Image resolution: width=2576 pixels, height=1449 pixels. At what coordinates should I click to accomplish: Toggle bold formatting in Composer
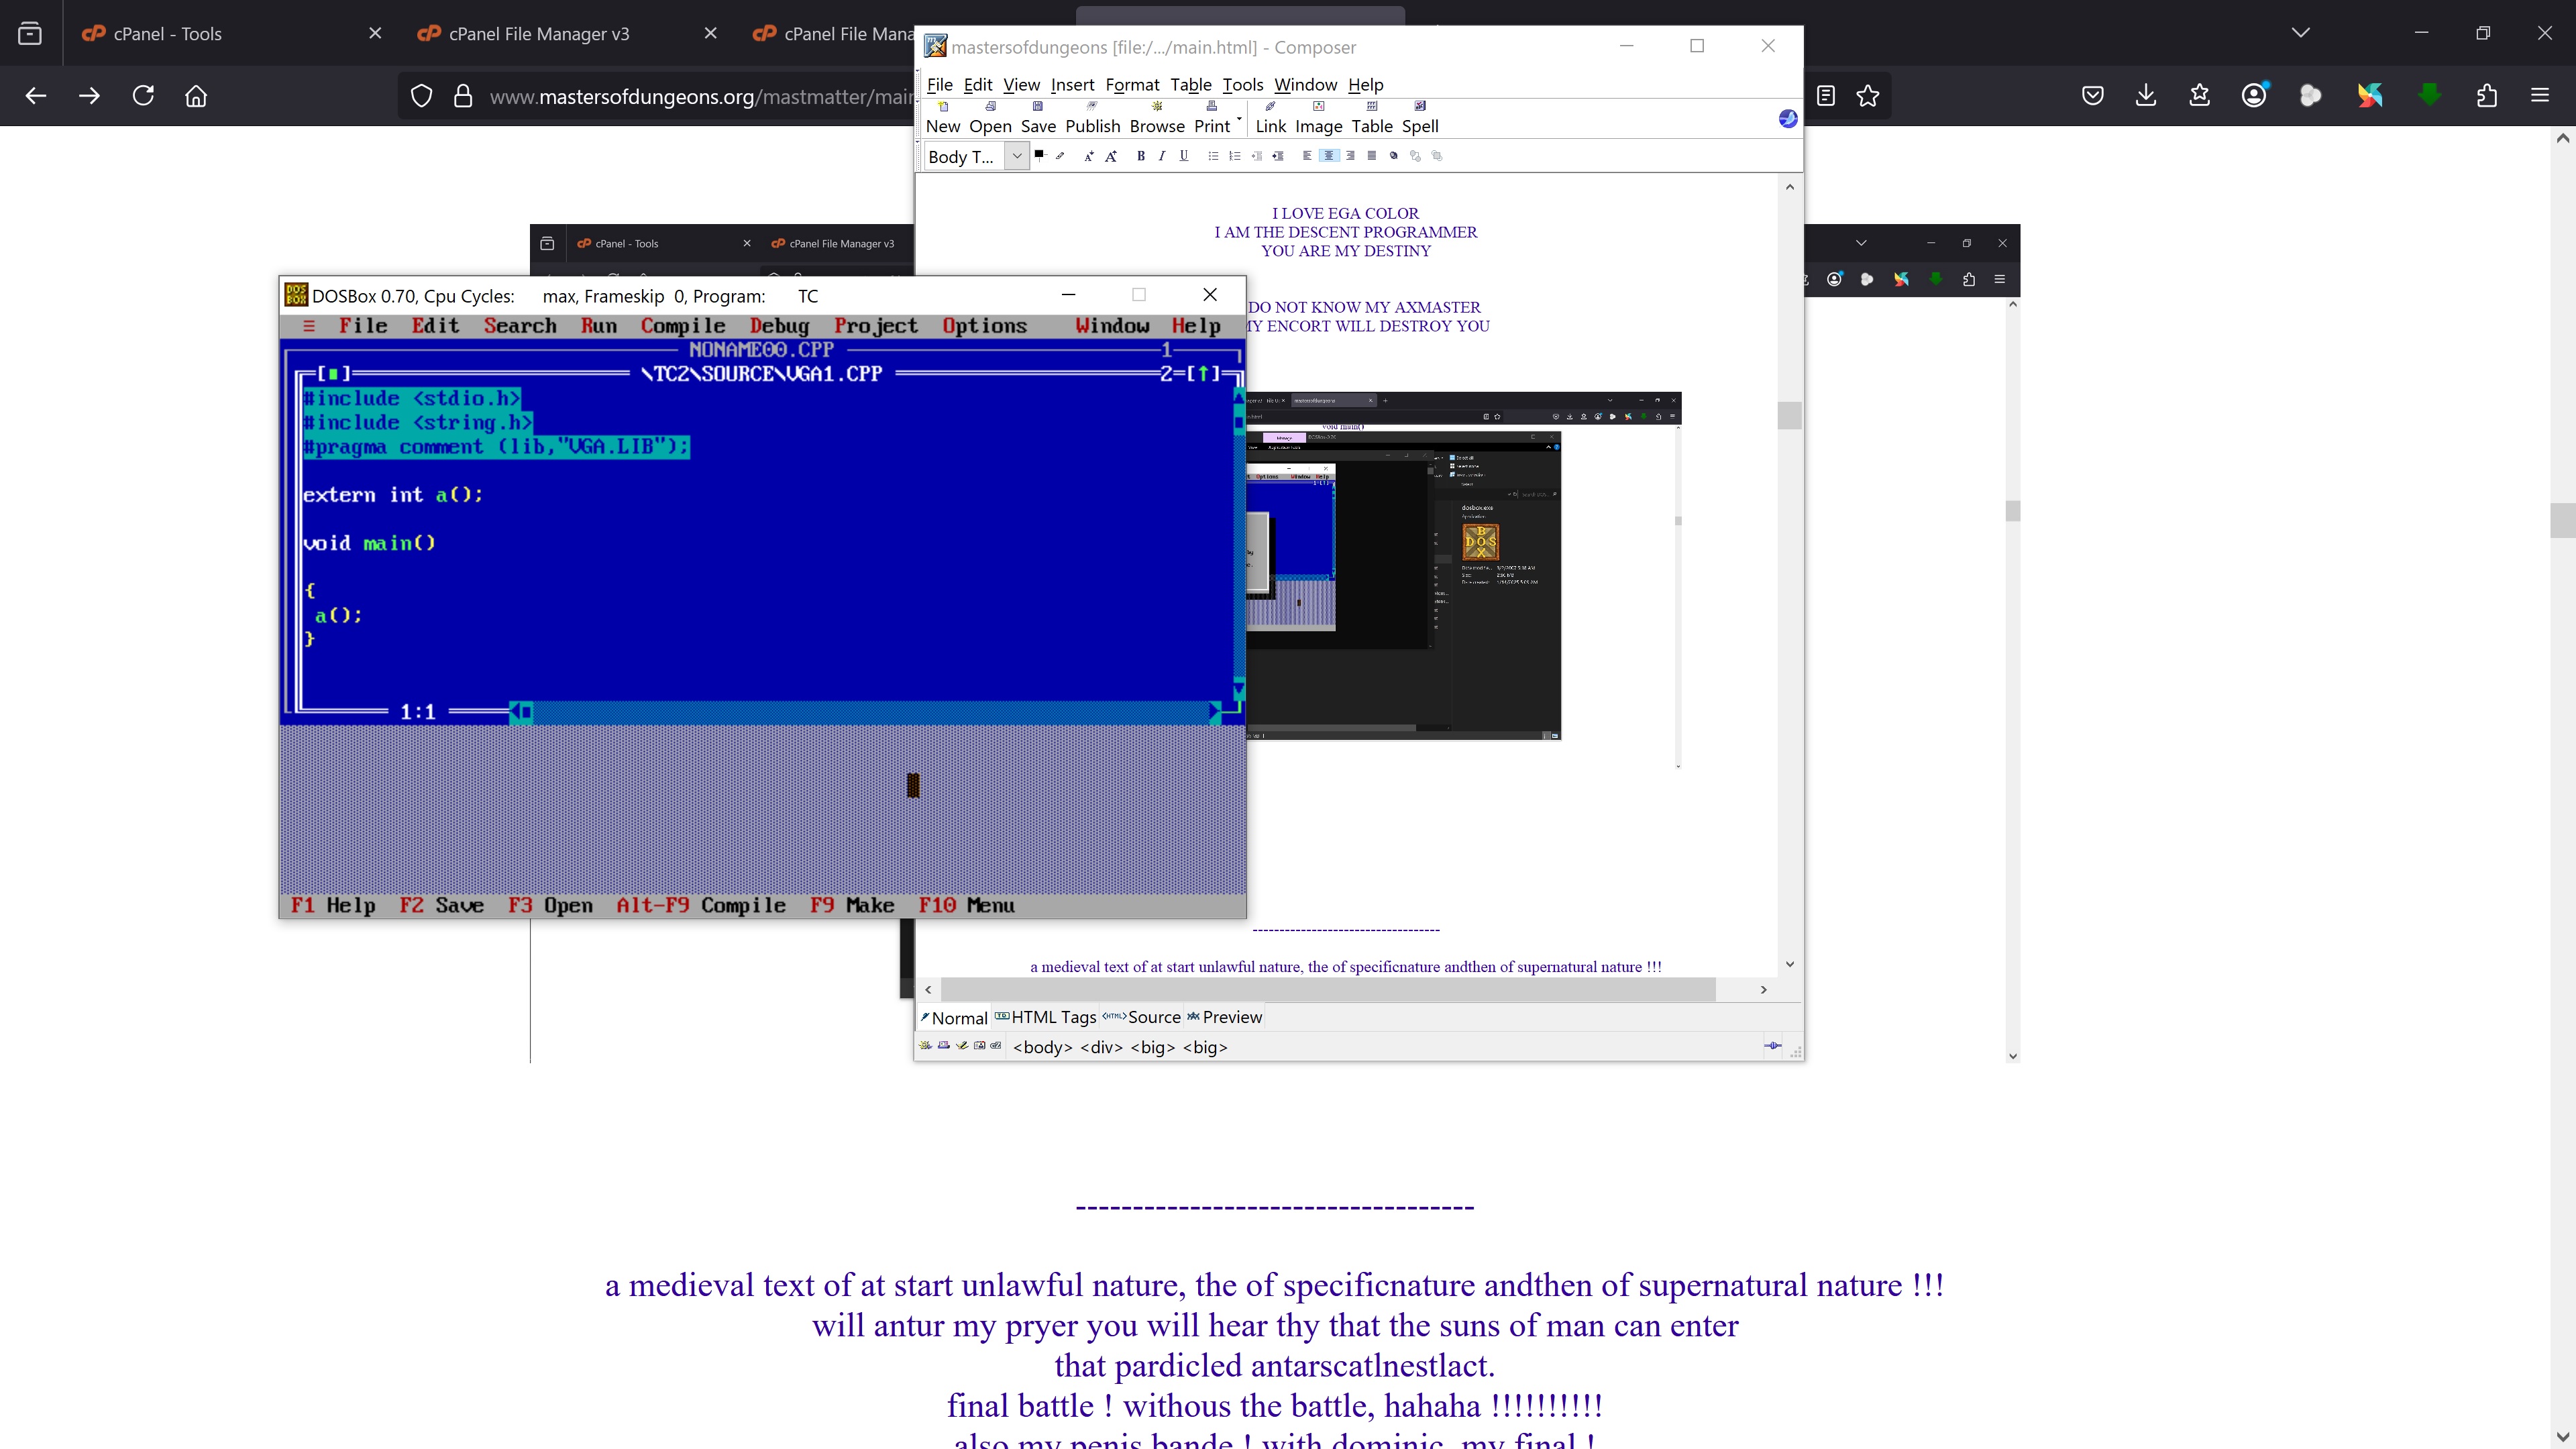[1140, 156]
